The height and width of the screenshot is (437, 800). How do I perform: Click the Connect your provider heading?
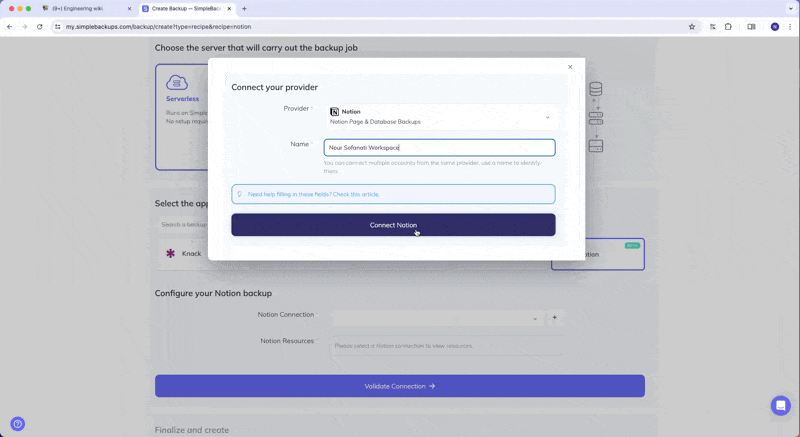point(274,87)
